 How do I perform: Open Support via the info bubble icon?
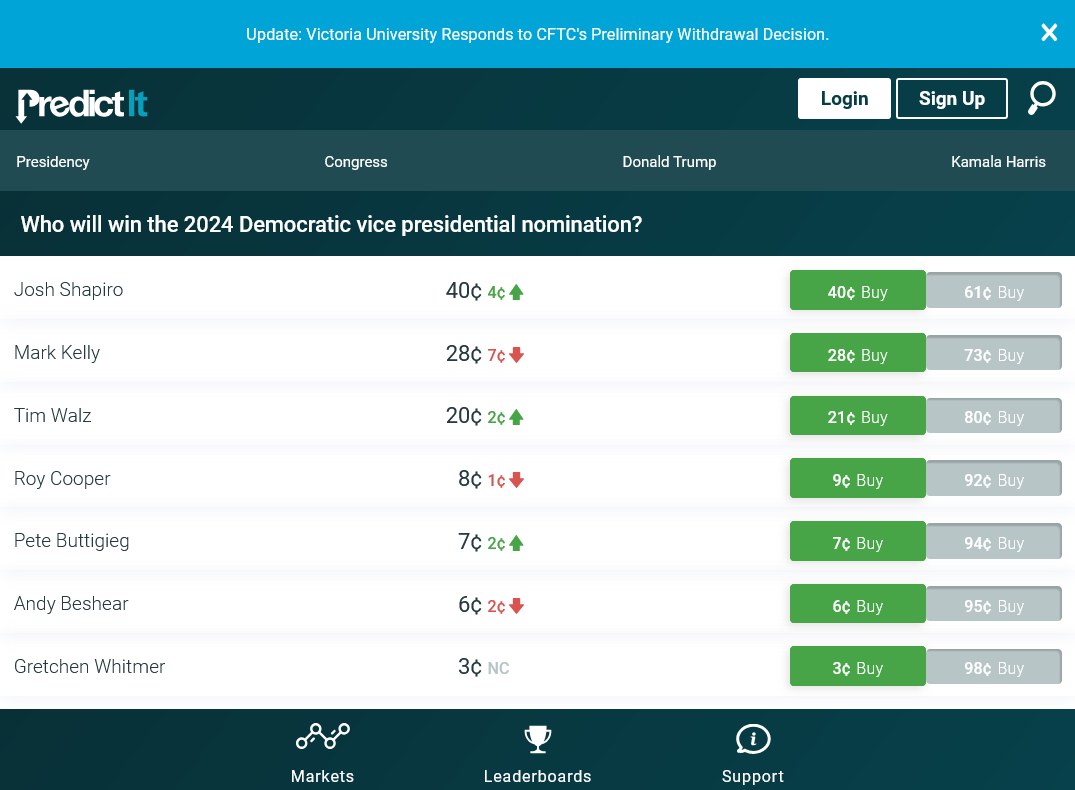pyautogui.click(x=752, y=739)
